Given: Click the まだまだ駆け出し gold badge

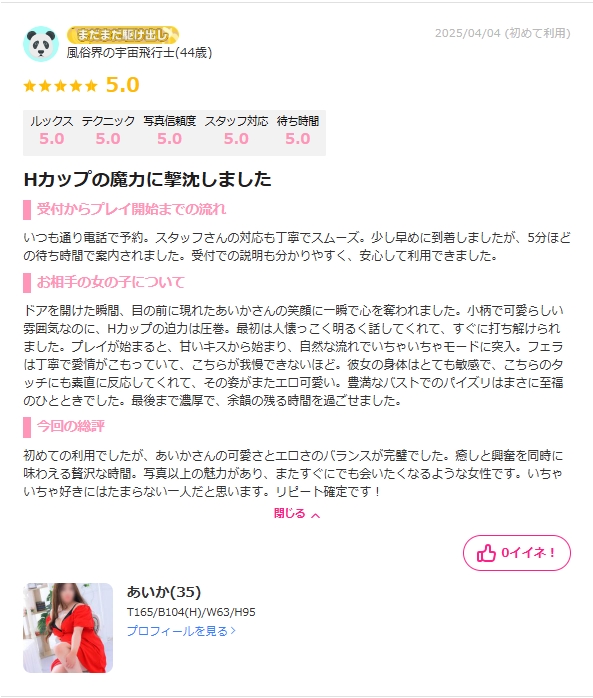Looking at the screenshot, I should click(x=123, y=35).
